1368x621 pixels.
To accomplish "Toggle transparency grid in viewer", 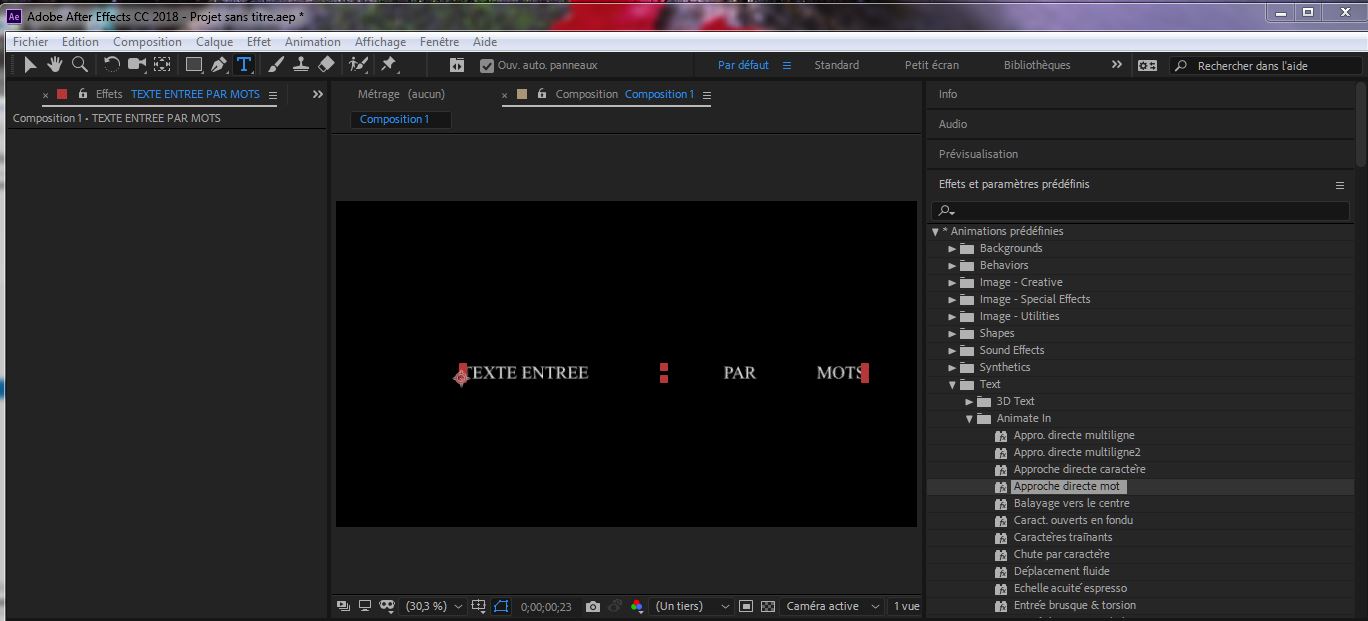I will pos(768,606).
